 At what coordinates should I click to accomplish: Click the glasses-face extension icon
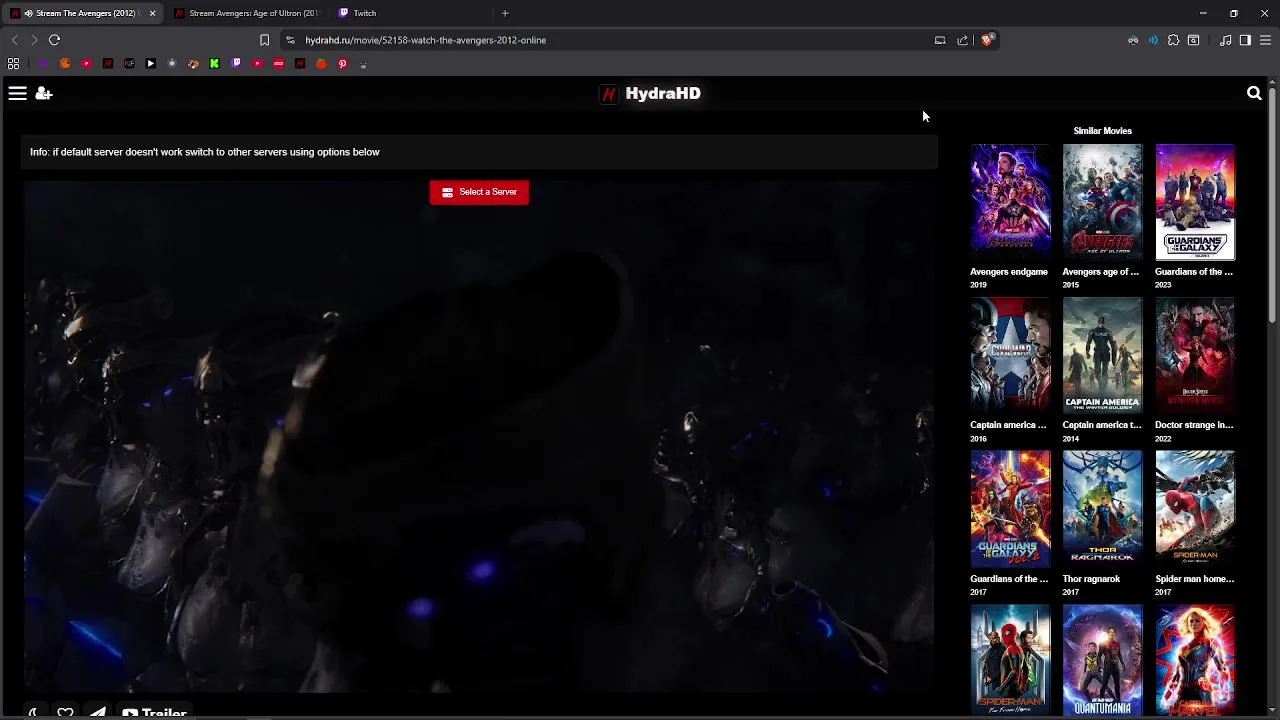(x=1133, y=40)
